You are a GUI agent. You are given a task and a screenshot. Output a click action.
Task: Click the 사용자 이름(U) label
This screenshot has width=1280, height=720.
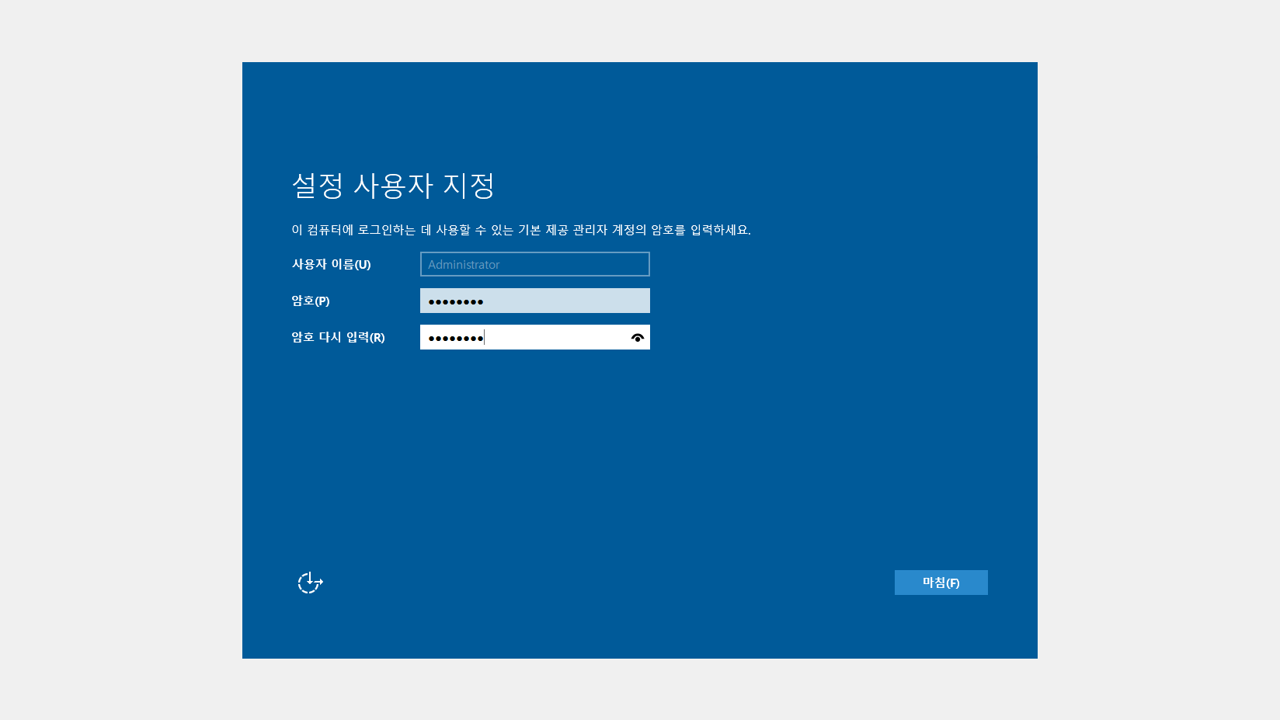click(331, 264)
